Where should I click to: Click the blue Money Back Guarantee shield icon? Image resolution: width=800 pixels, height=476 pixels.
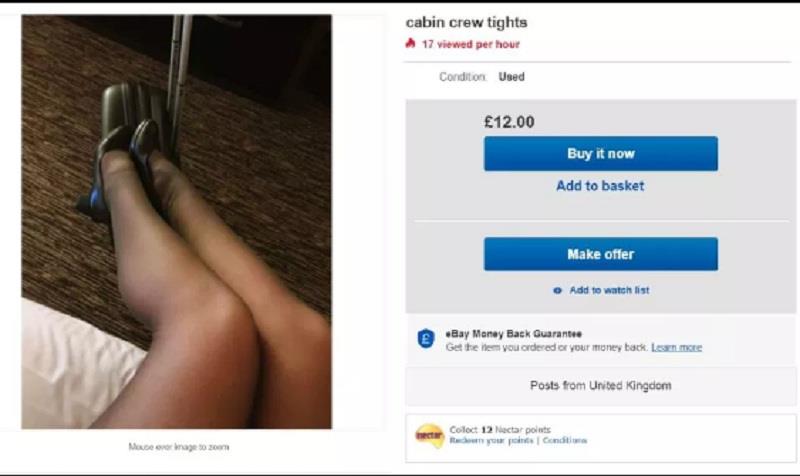(x=426, y=339)
